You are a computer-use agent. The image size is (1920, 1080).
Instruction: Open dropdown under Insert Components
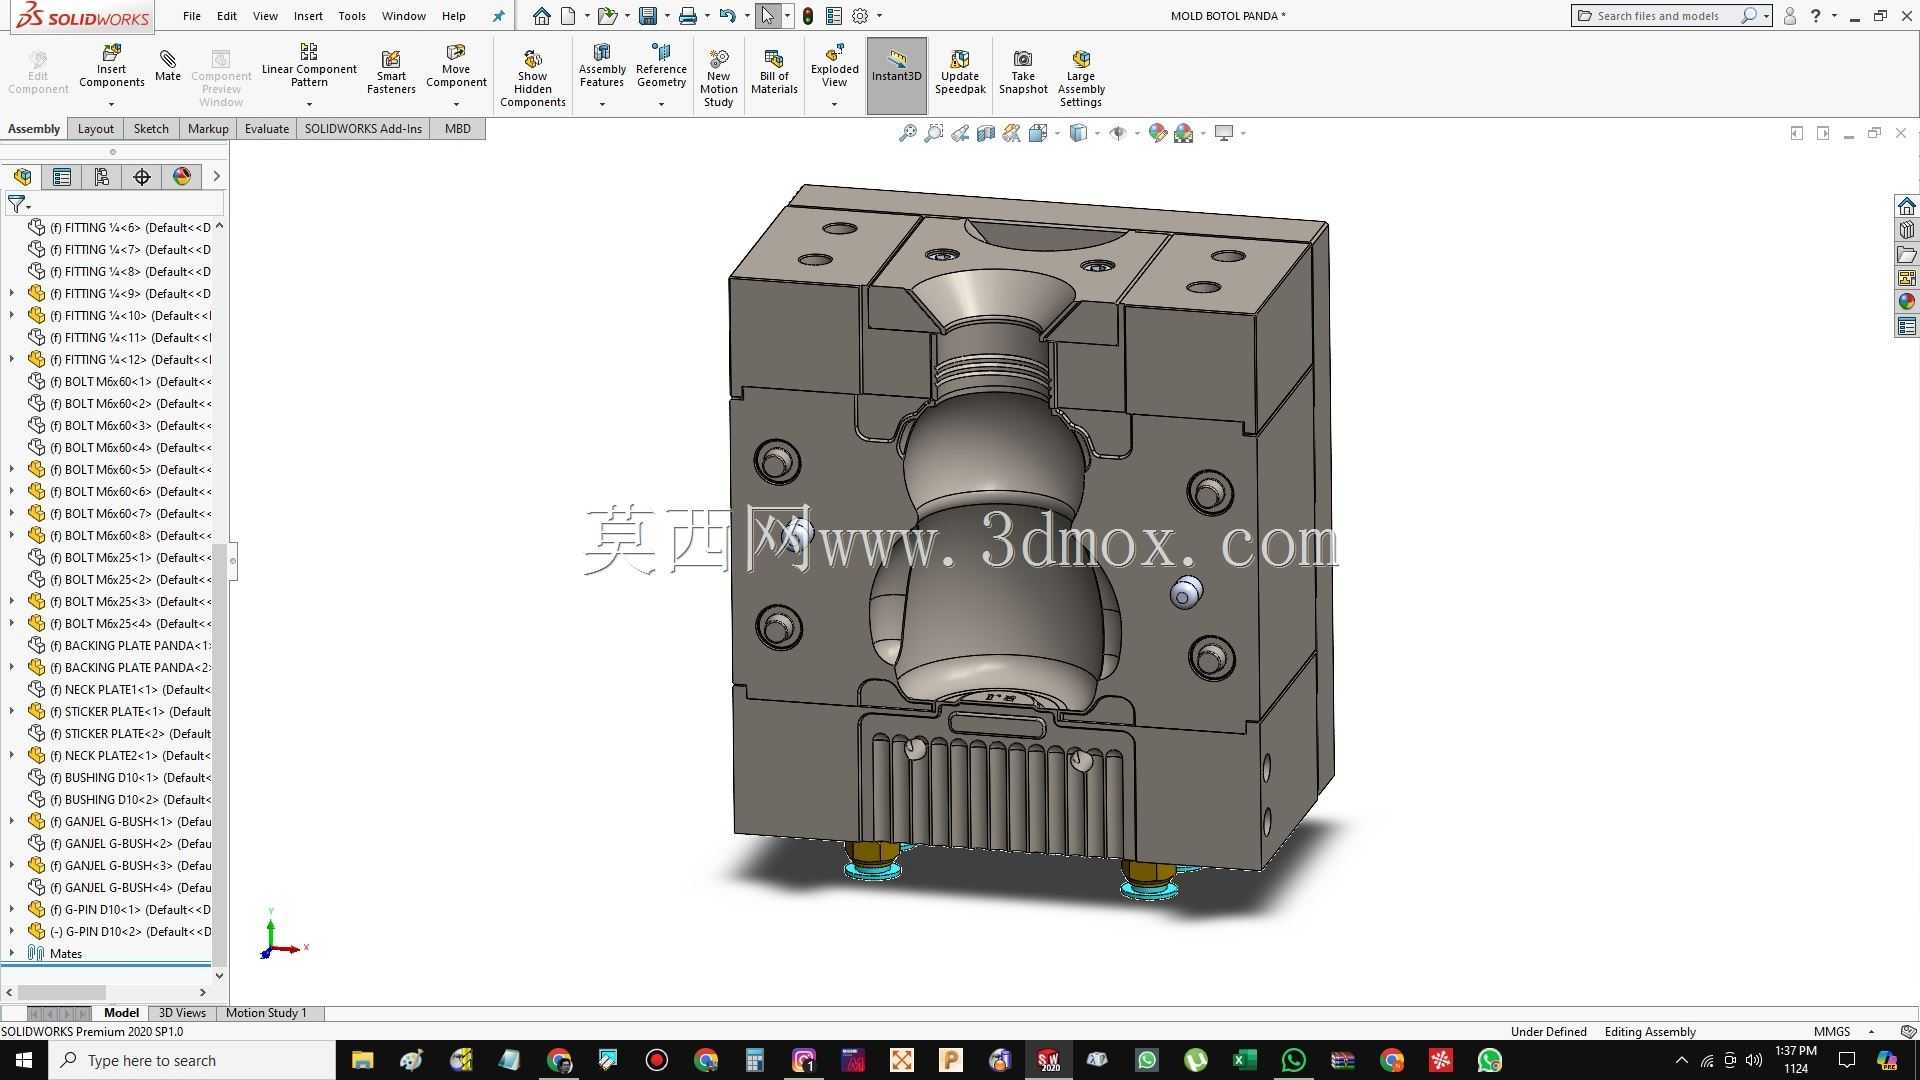pyautogui.click(x=111, y=104)
